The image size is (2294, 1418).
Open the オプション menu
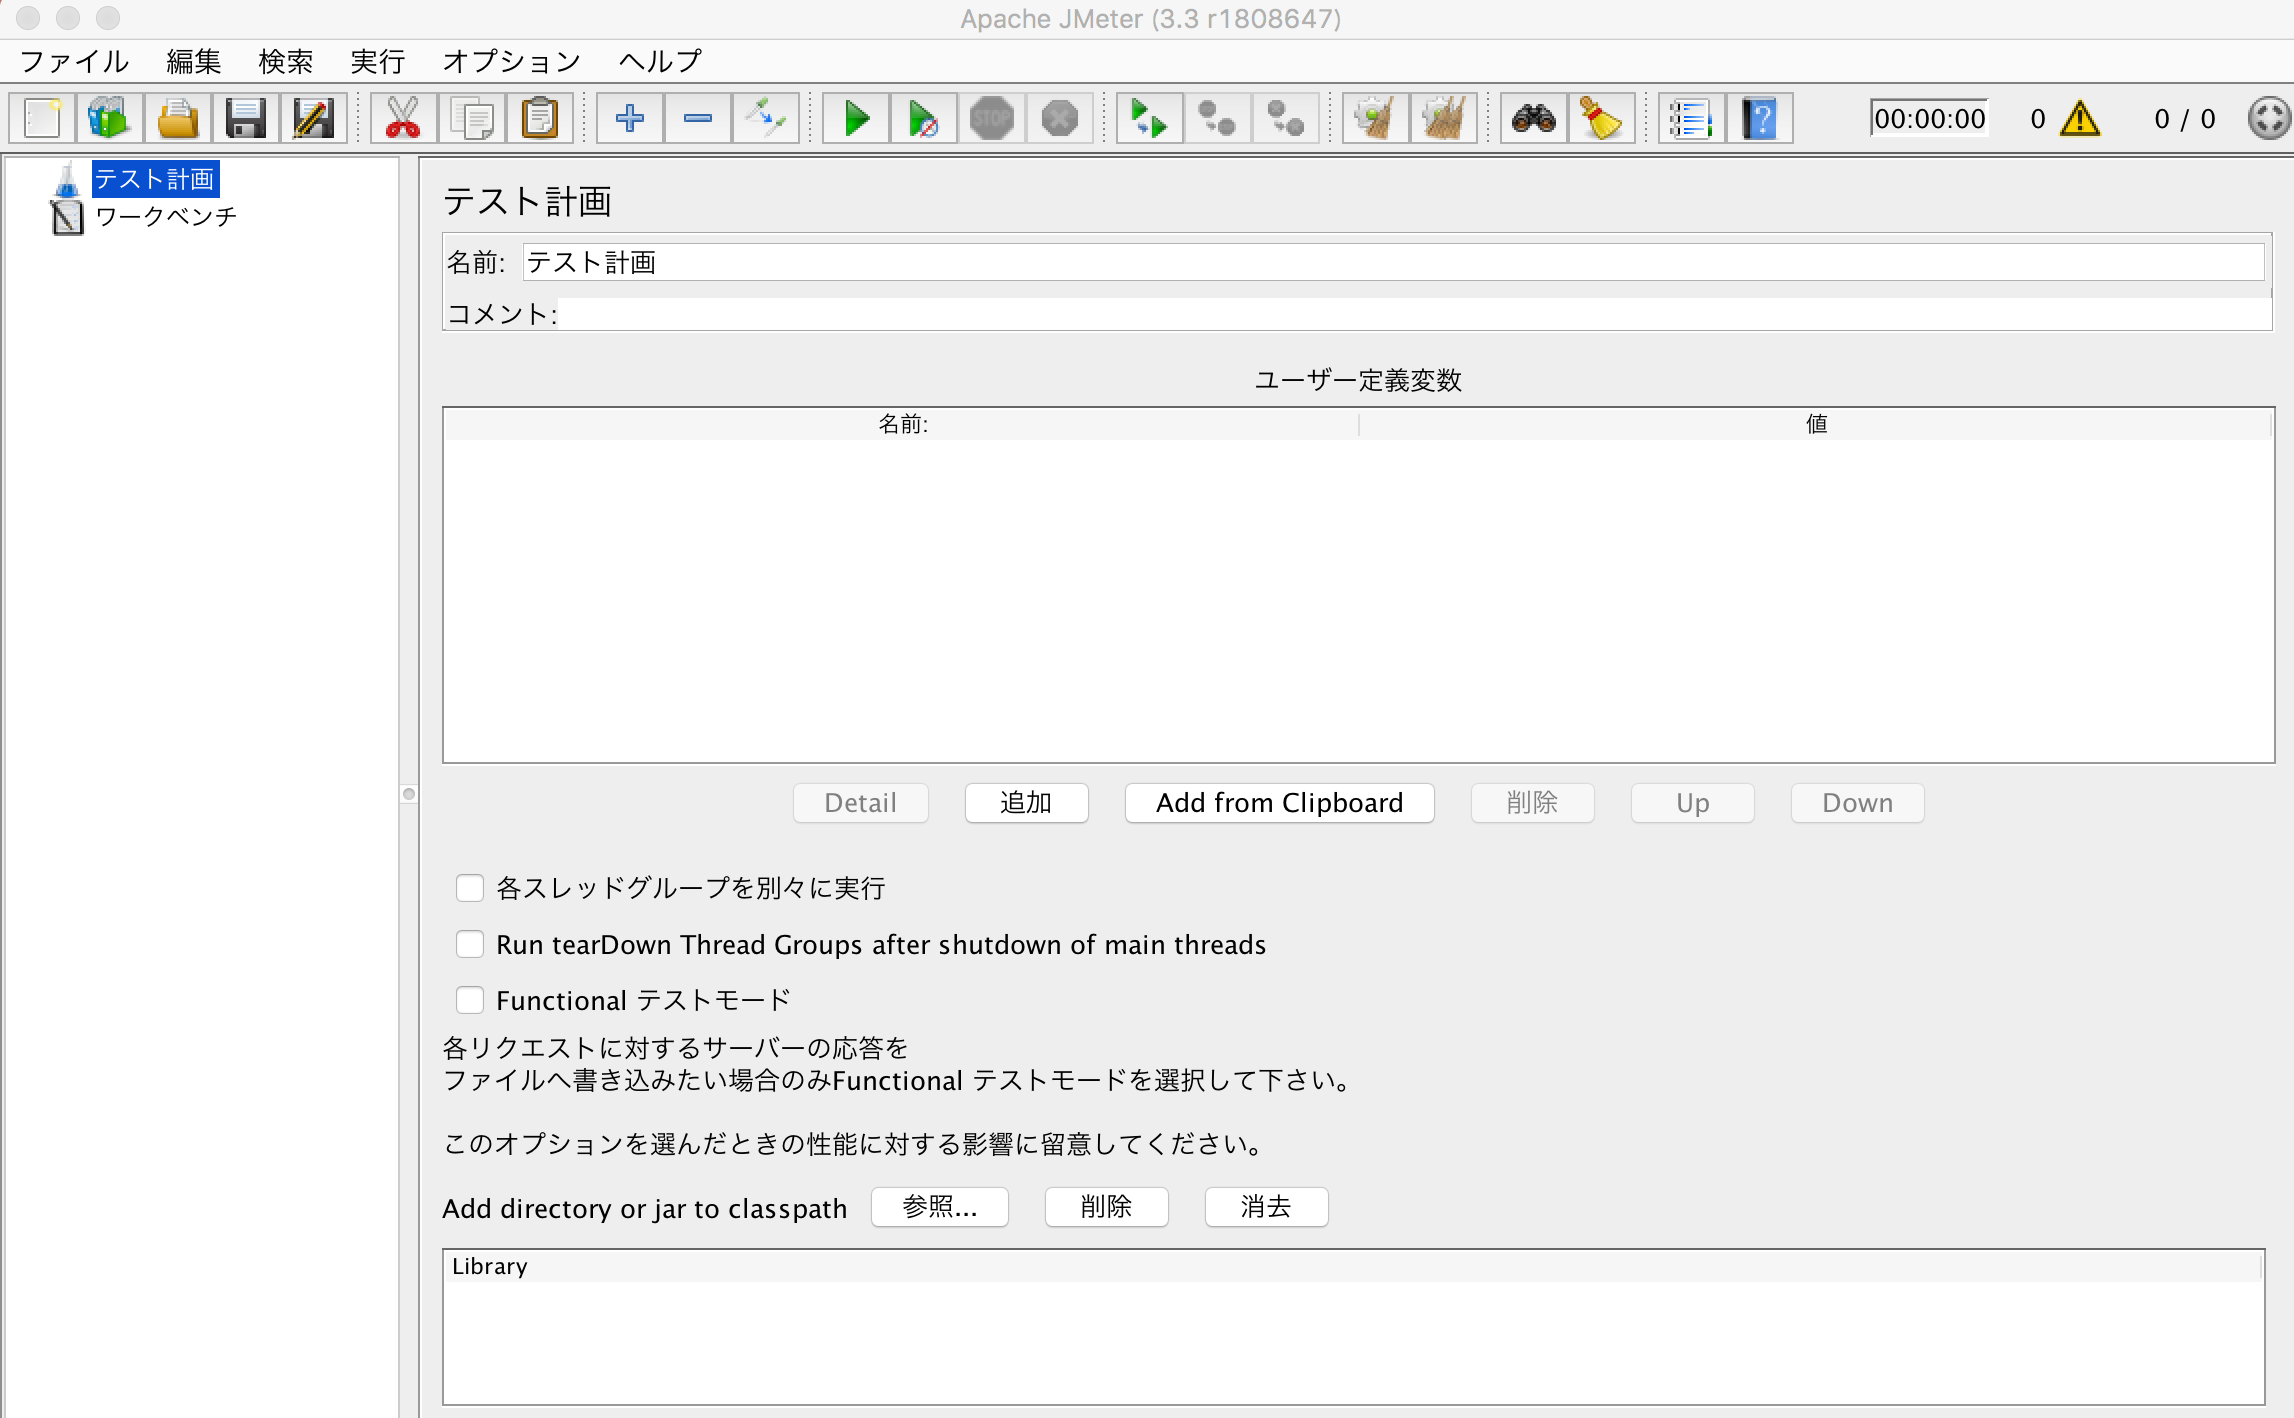(511, 62)
